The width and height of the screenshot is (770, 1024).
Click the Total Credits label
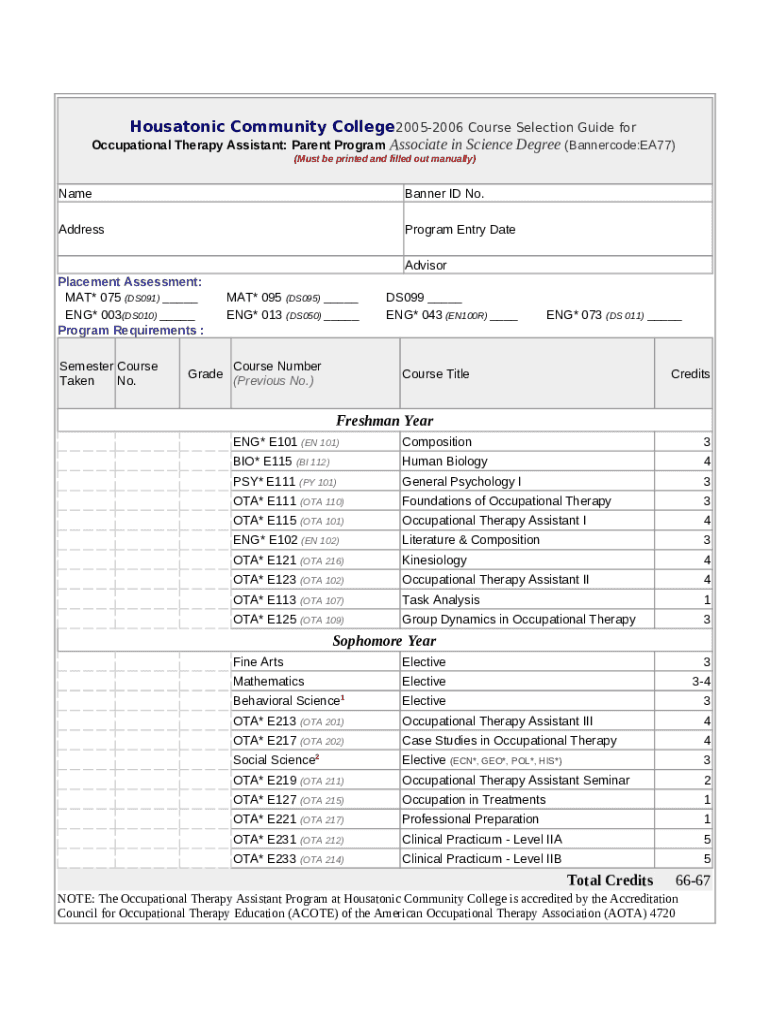pos(610,880)
